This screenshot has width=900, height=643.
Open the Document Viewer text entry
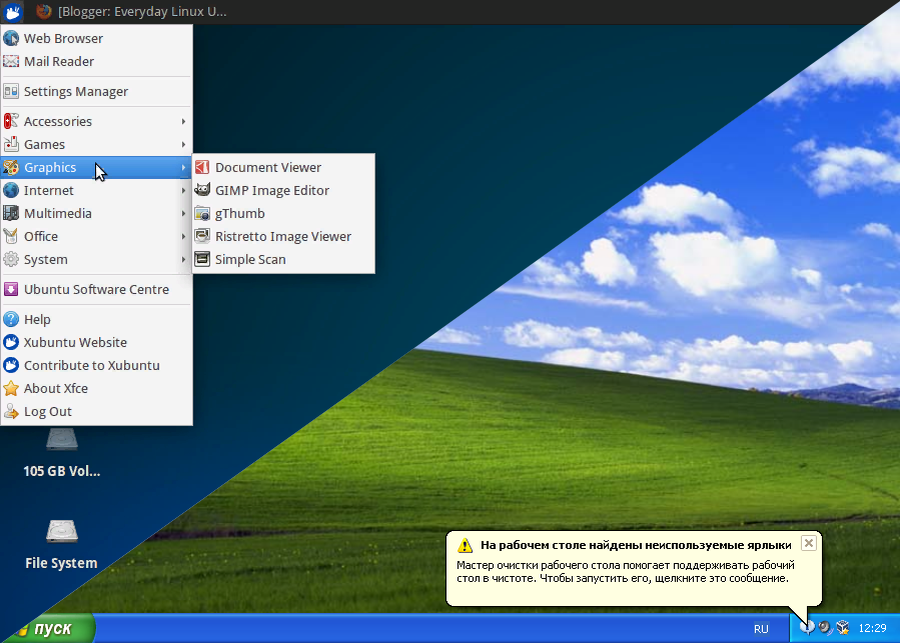coord(268,168)
